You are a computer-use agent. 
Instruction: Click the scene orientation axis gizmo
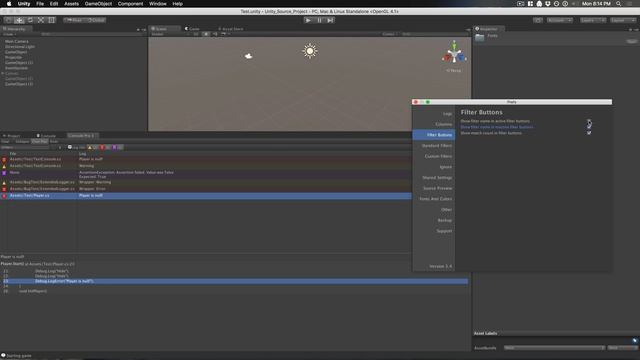coord(454,53)
